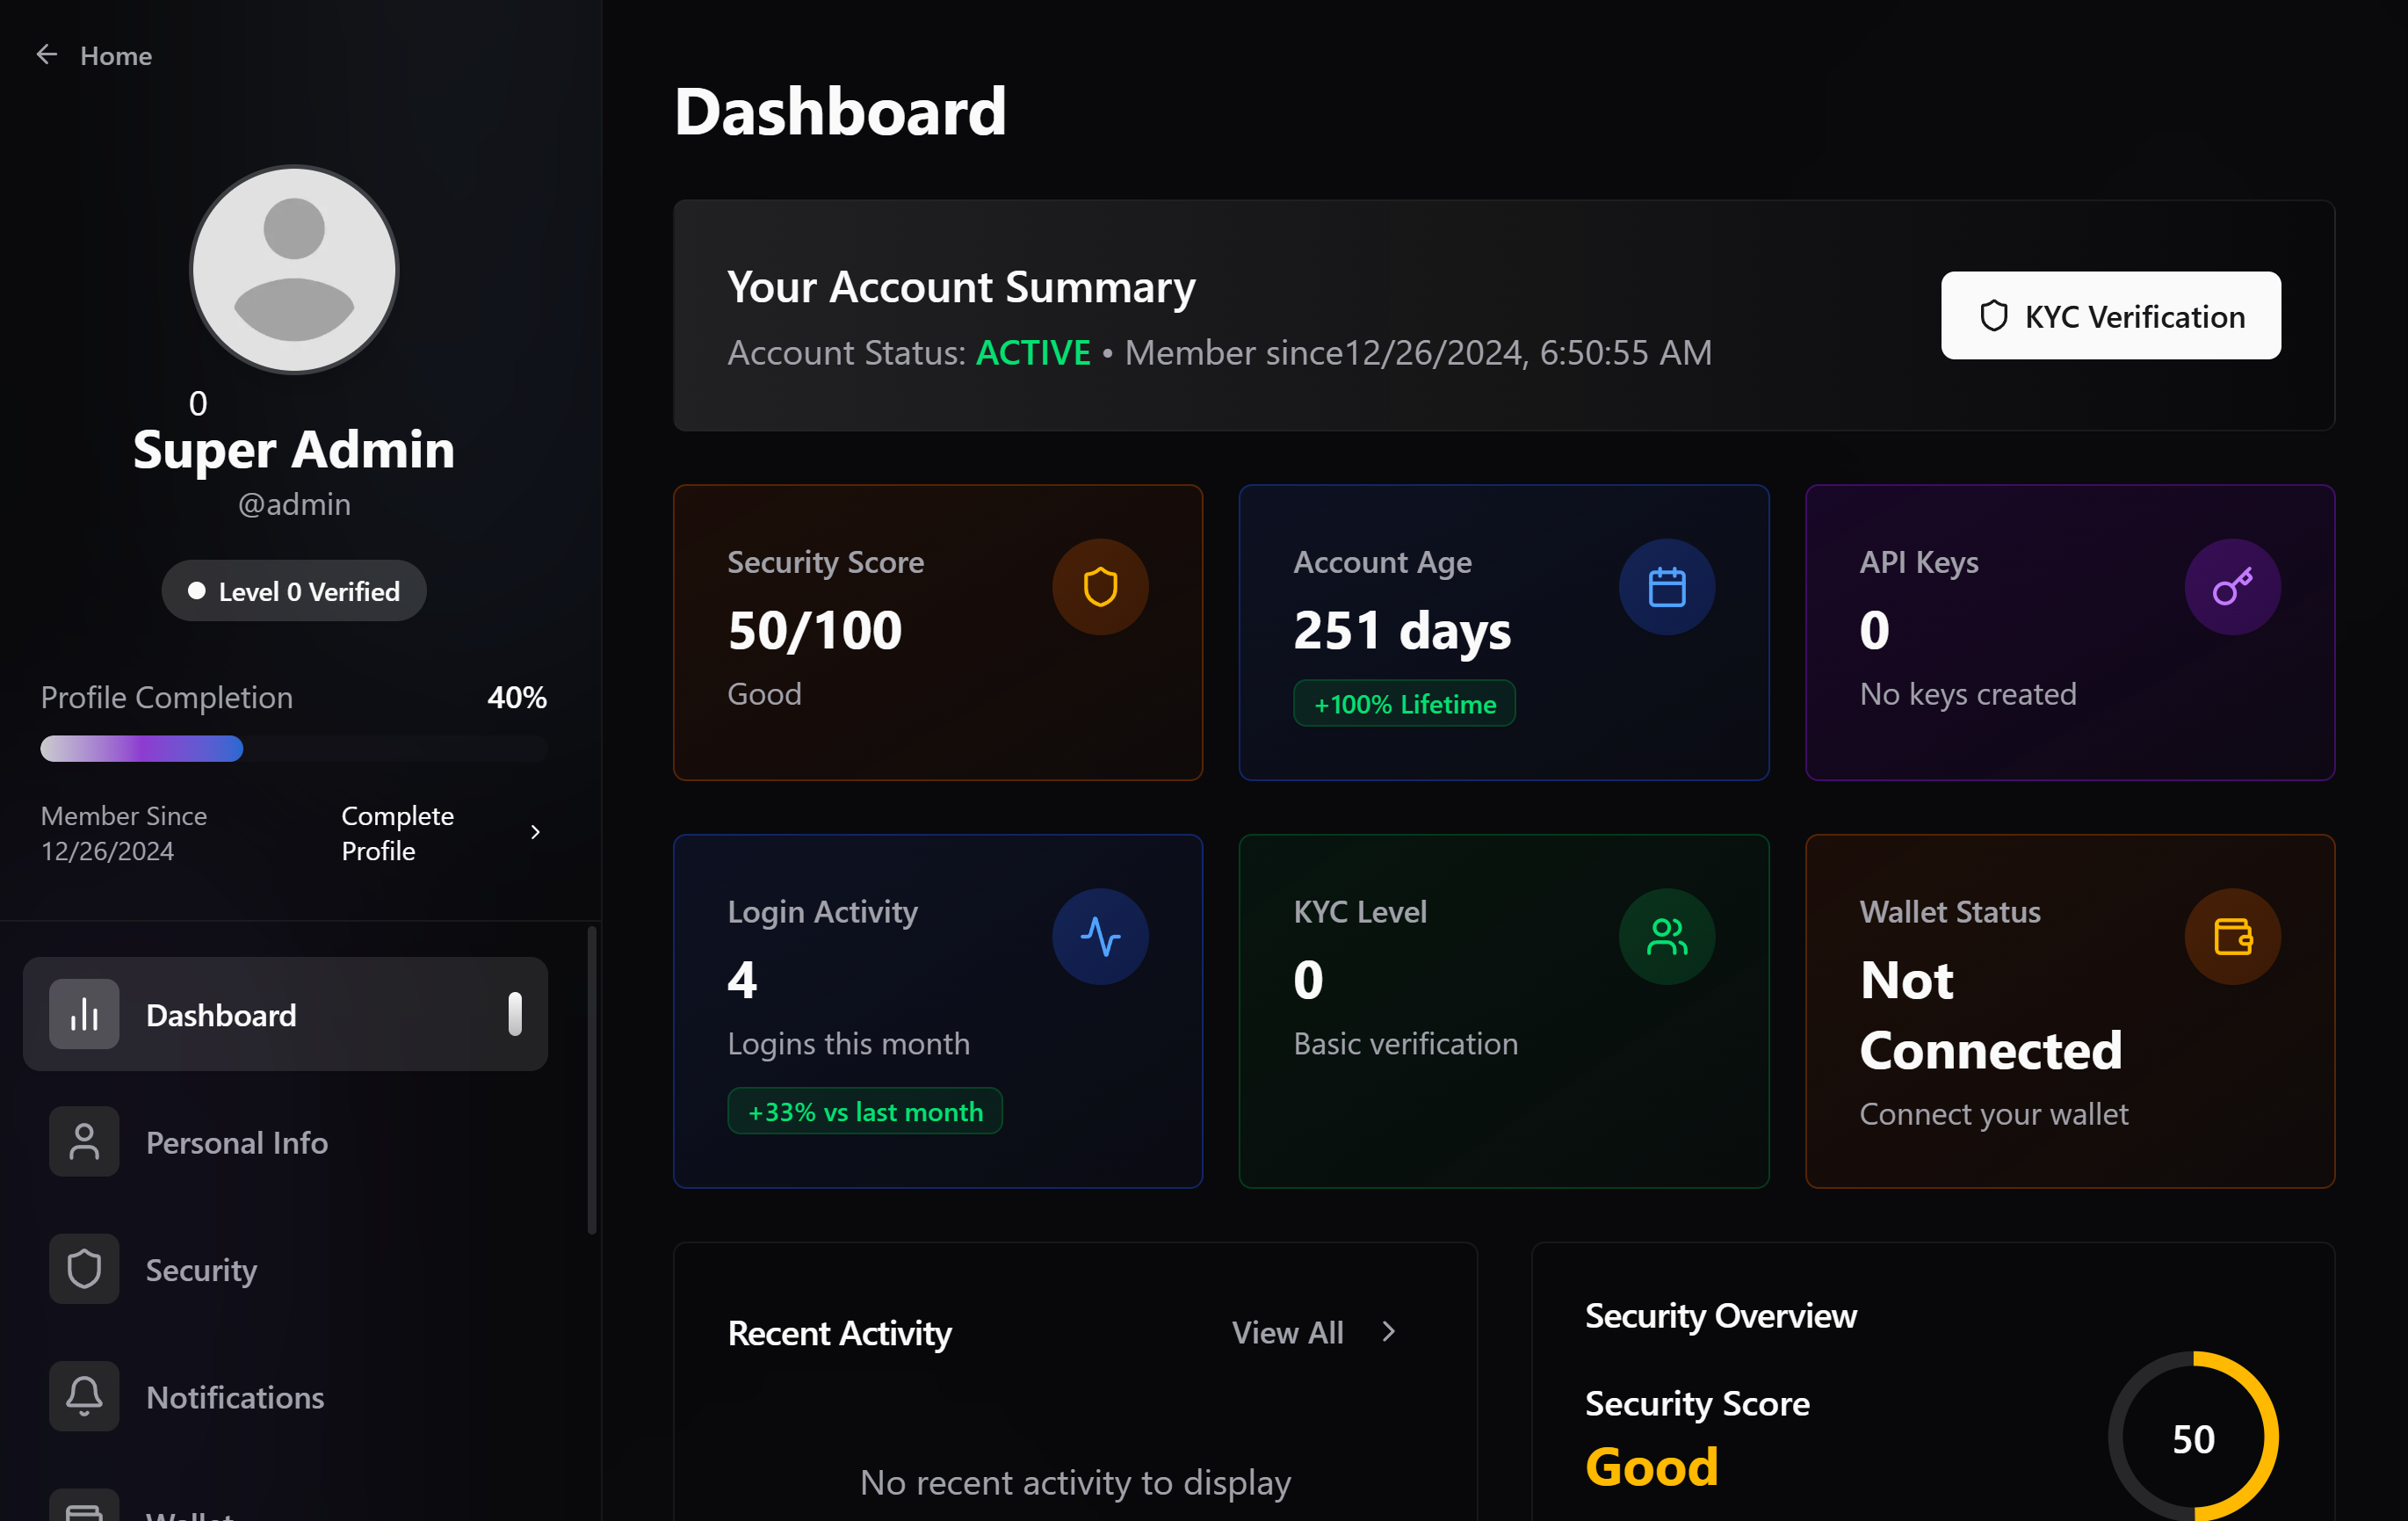Click the Profile Completion progress bar
The image size is (2408, 1521).
[x=293, y=748]
